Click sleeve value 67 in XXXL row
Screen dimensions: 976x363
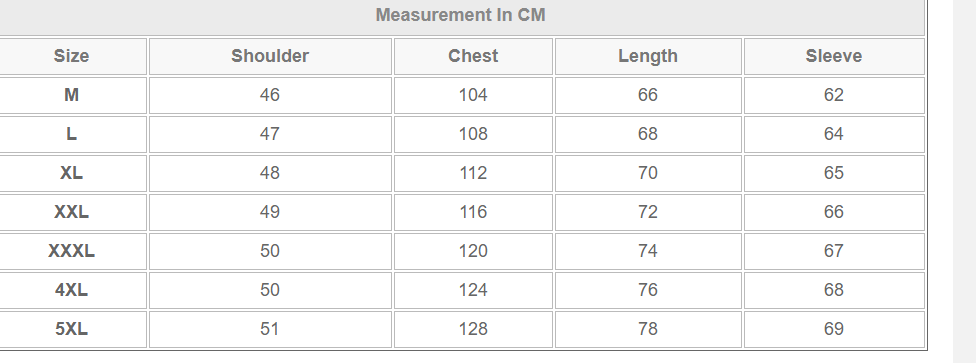coord(834,251)
